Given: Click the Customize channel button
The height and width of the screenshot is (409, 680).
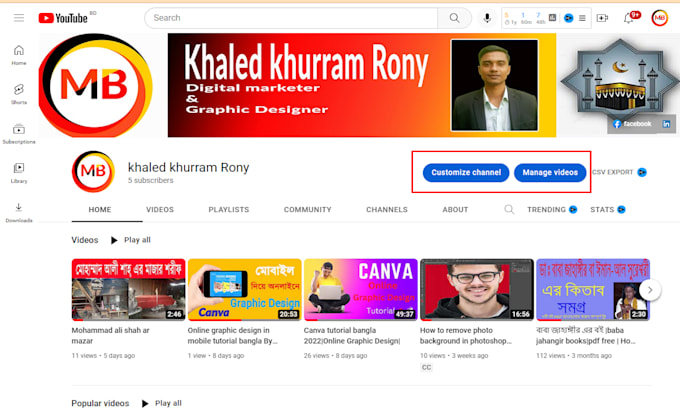Looking at the screenshot, I should (466, 172).
